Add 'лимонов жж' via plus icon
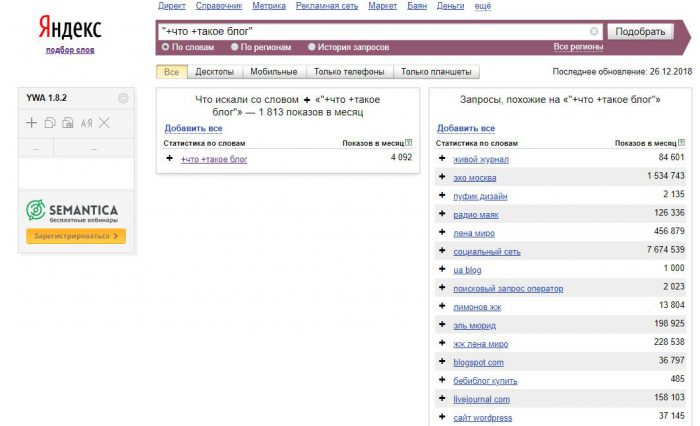The width and height of the screenshot is (700, 426). 442,306
